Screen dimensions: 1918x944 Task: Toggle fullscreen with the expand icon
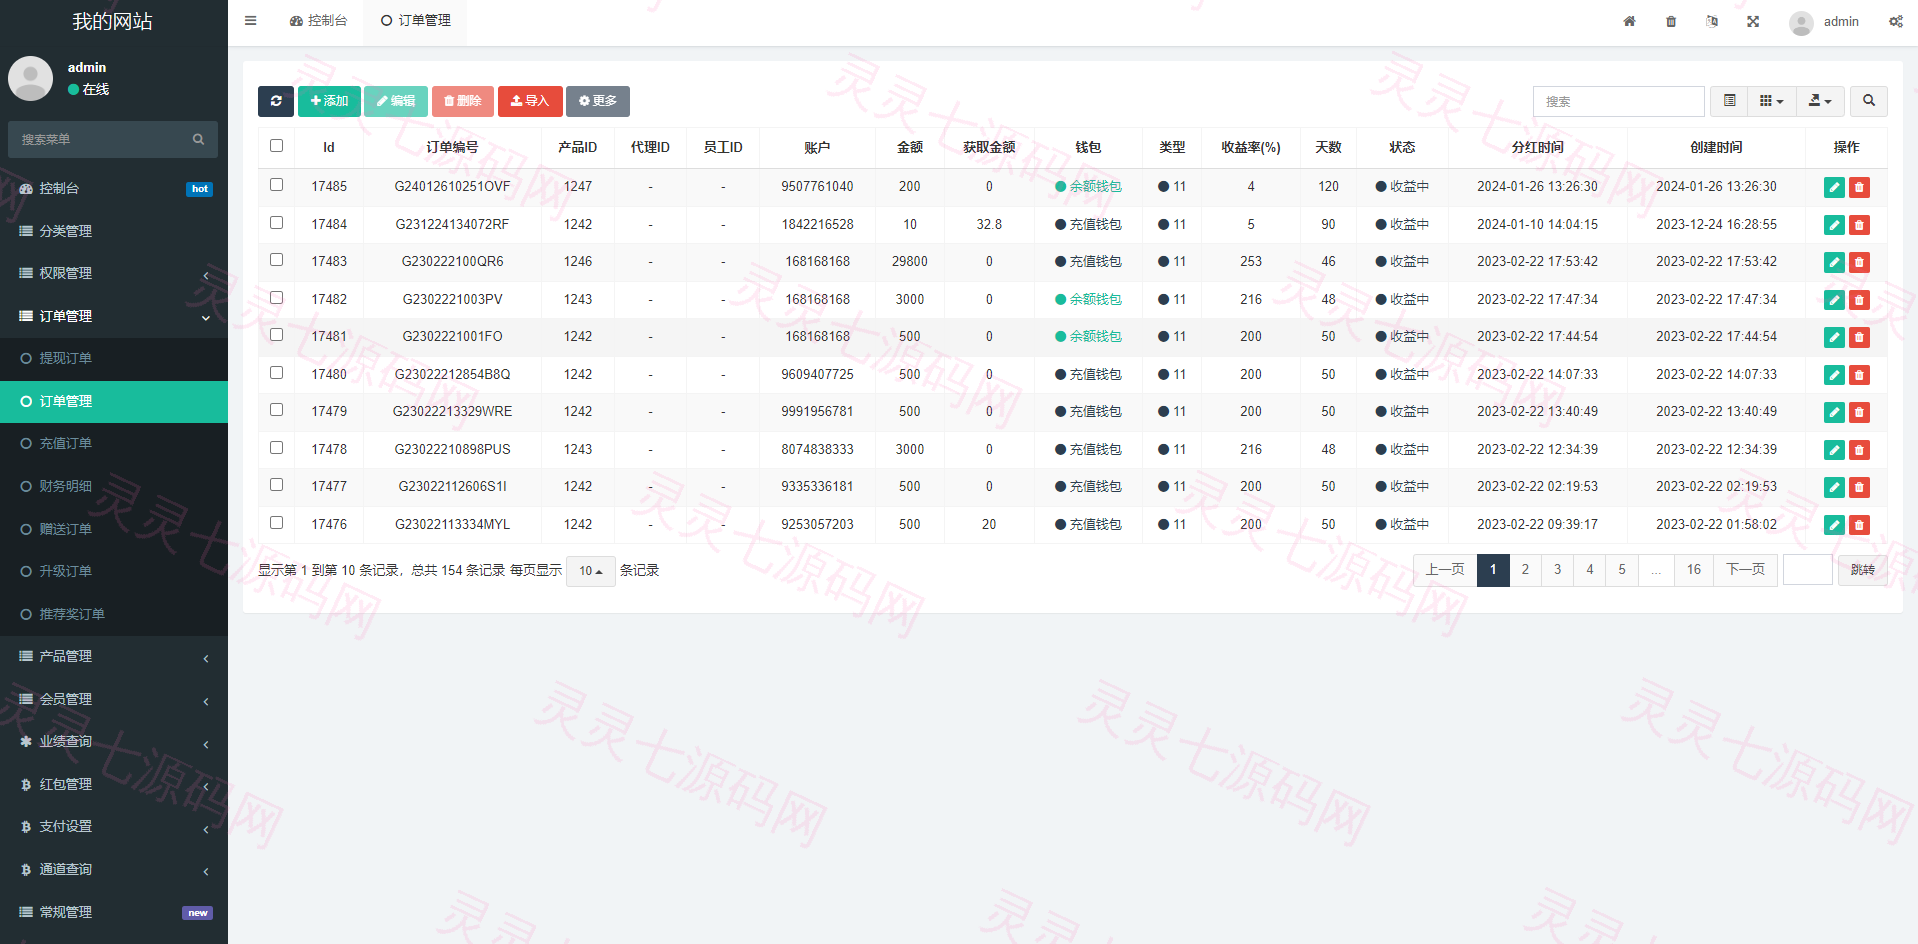tap(1753, 21)
